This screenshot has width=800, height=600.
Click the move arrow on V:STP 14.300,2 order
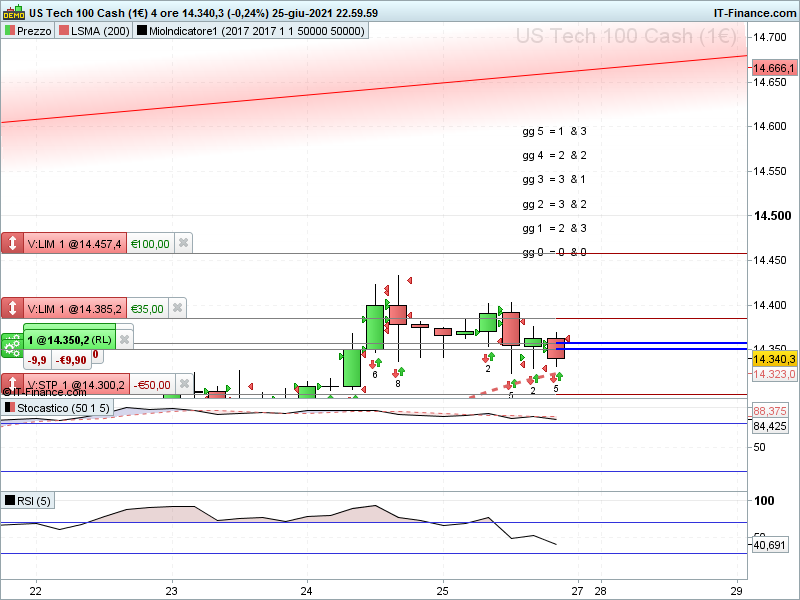(12, 384)
